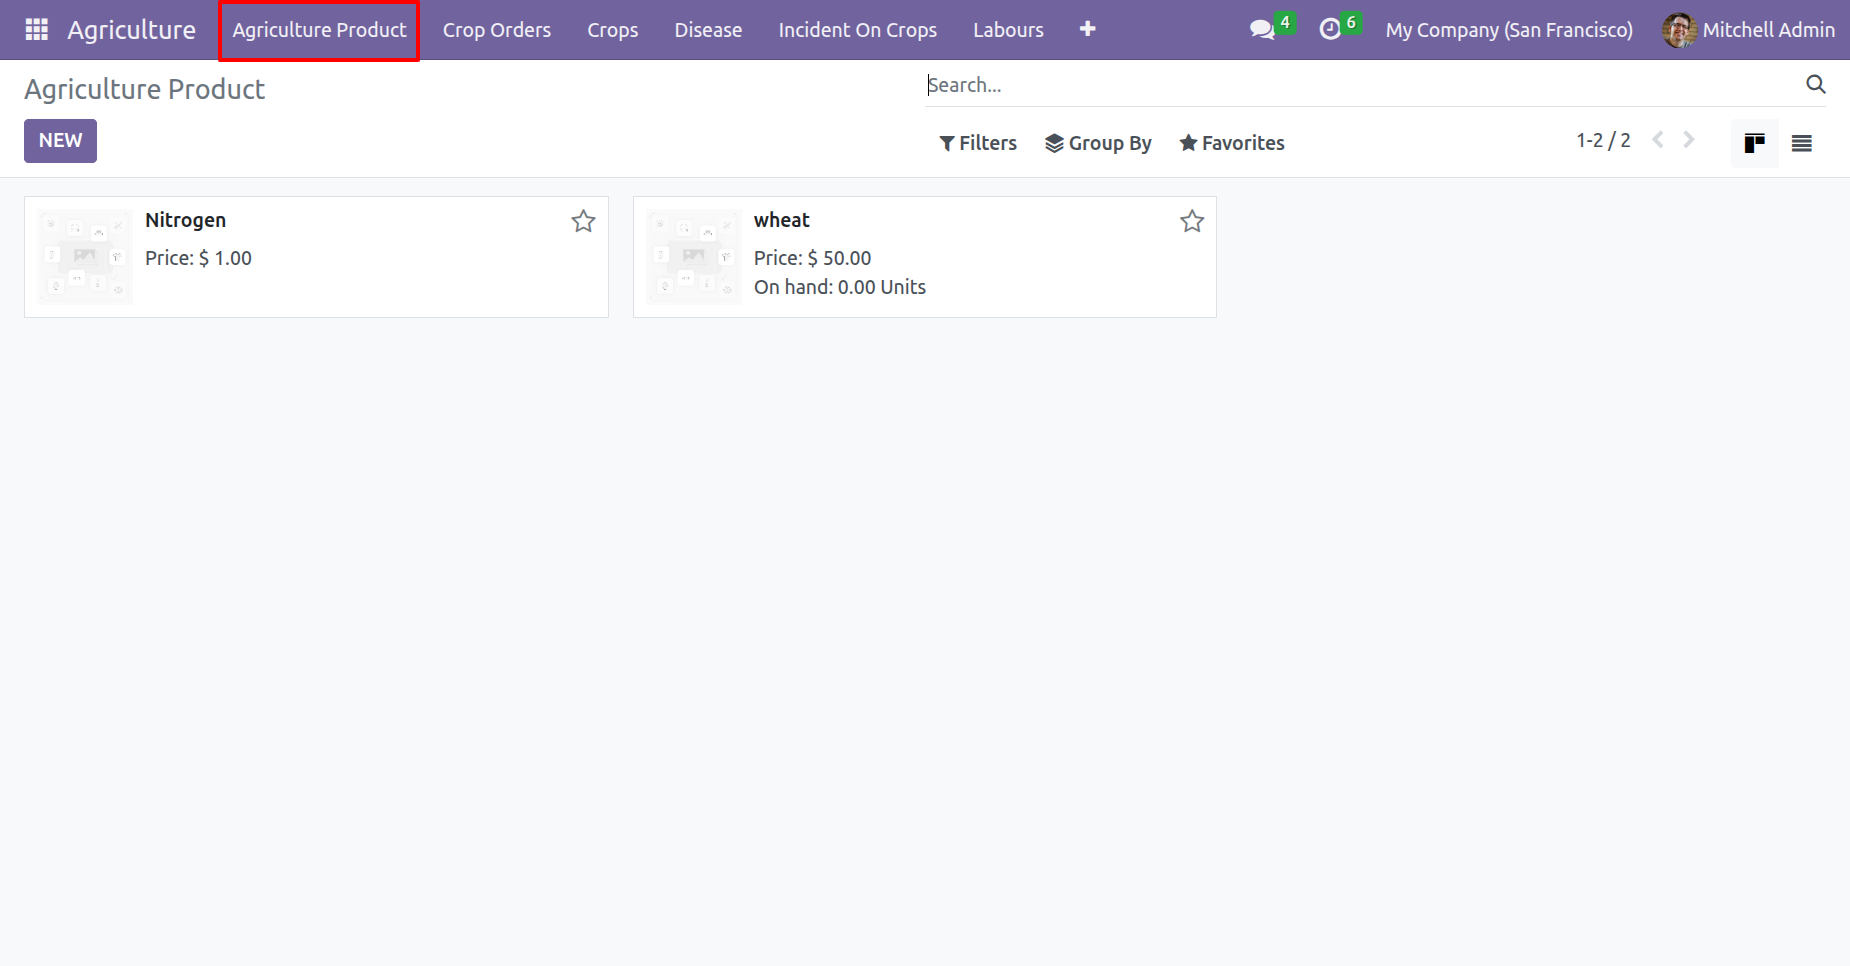Image resolution: width=1850 pixels, height=966 pixels.
Task: Expand the Filters dropdown
Action: point(978,143)
